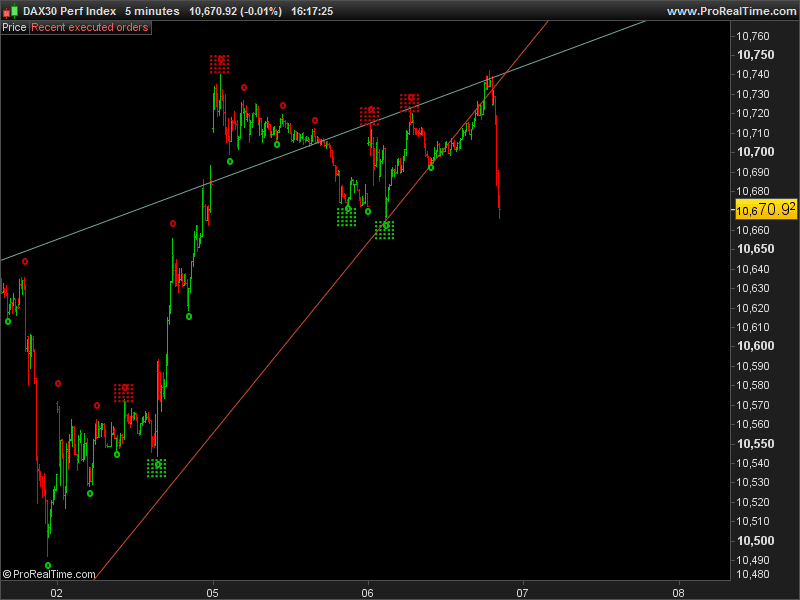800x600 pixels.
Task: Click the 10,690 price axis label
Action: point(753,172)
